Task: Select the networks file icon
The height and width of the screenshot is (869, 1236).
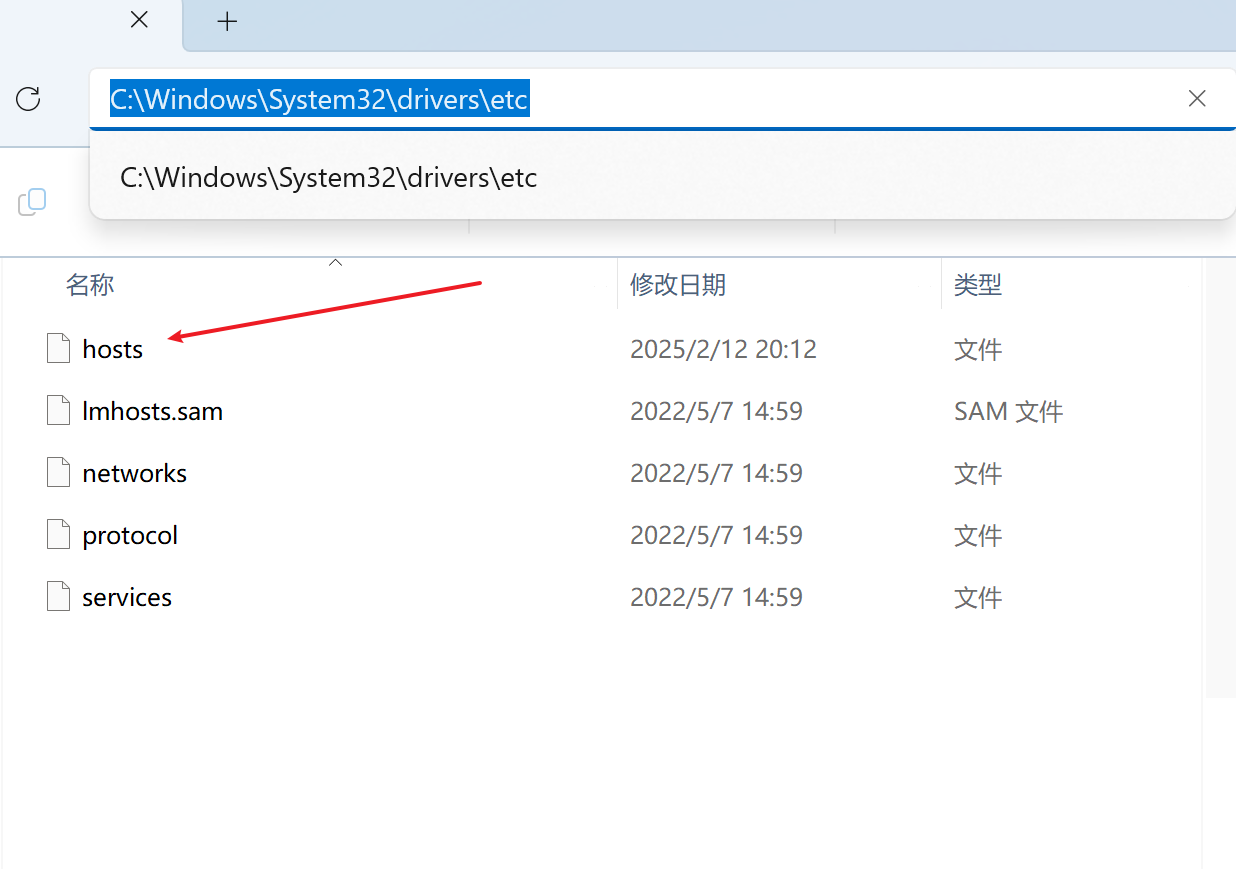Action: [x=59, y=473]
